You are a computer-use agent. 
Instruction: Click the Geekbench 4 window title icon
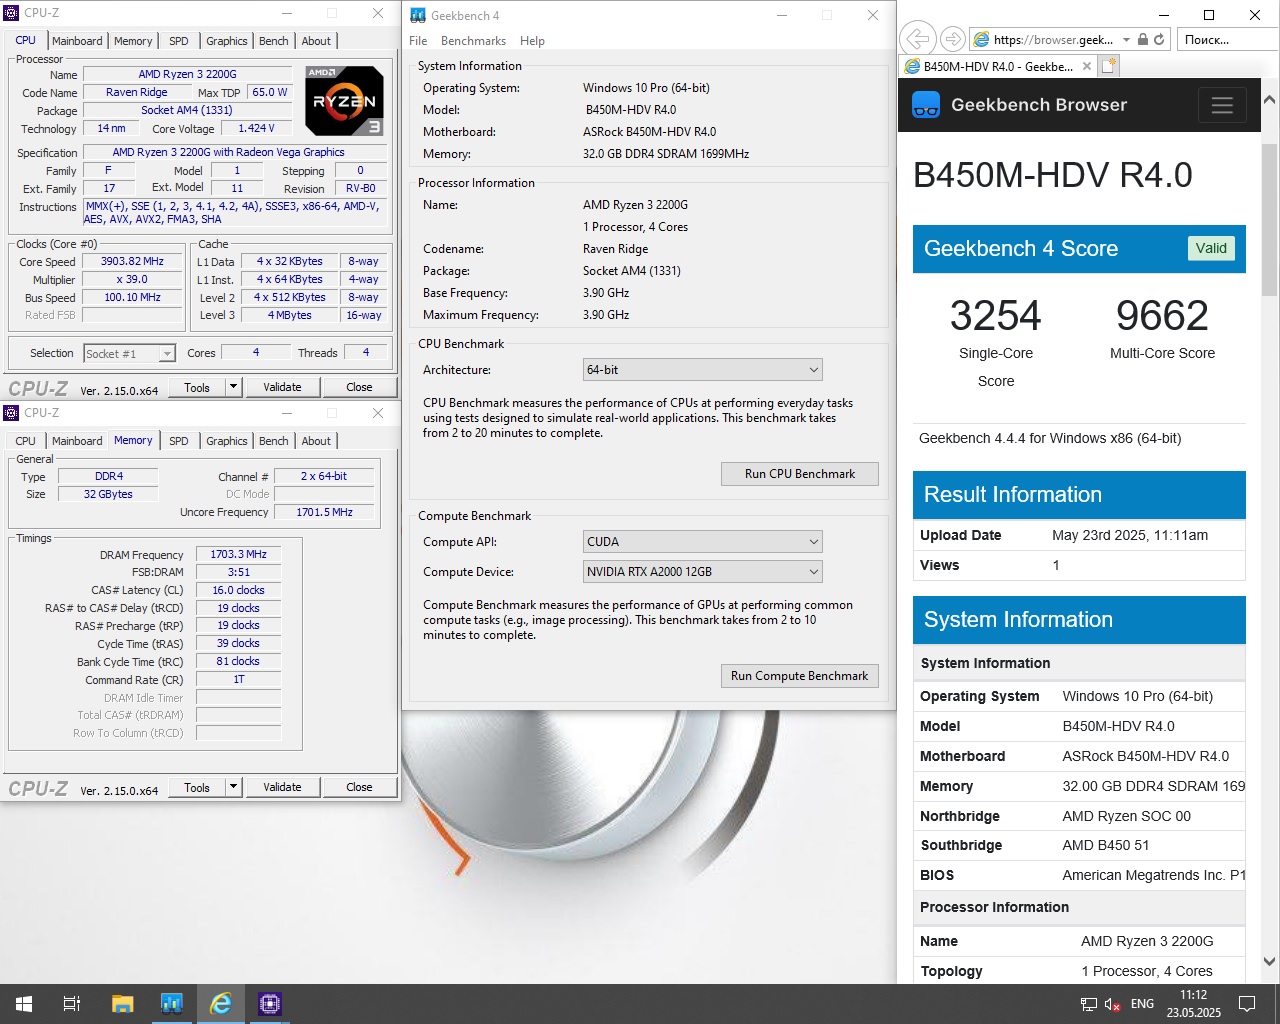pos(418,15)
